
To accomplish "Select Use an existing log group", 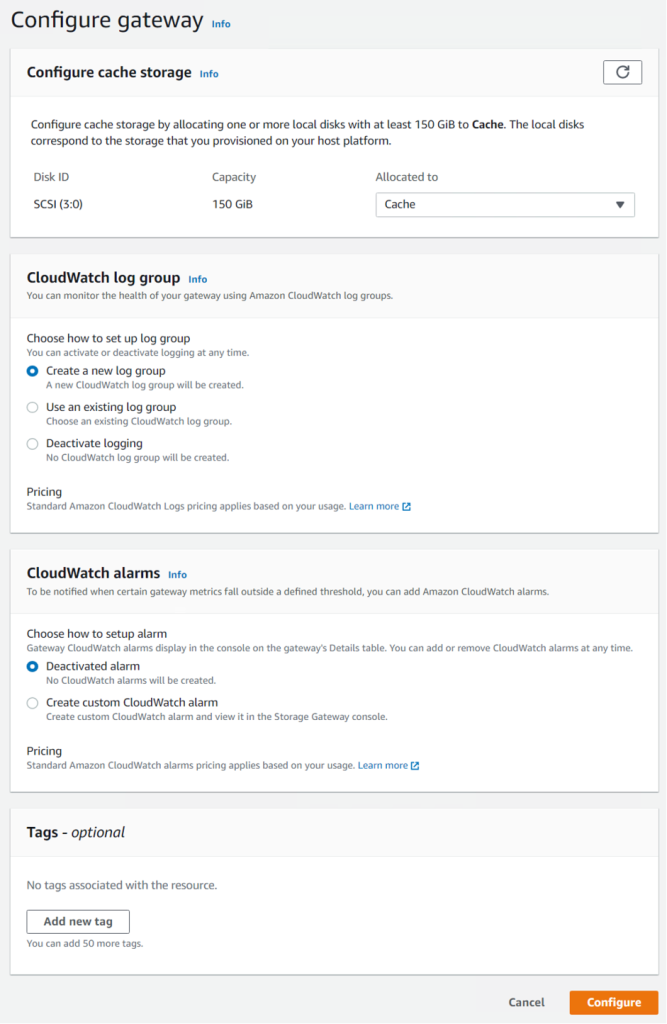I will click(x=33, y=407).
